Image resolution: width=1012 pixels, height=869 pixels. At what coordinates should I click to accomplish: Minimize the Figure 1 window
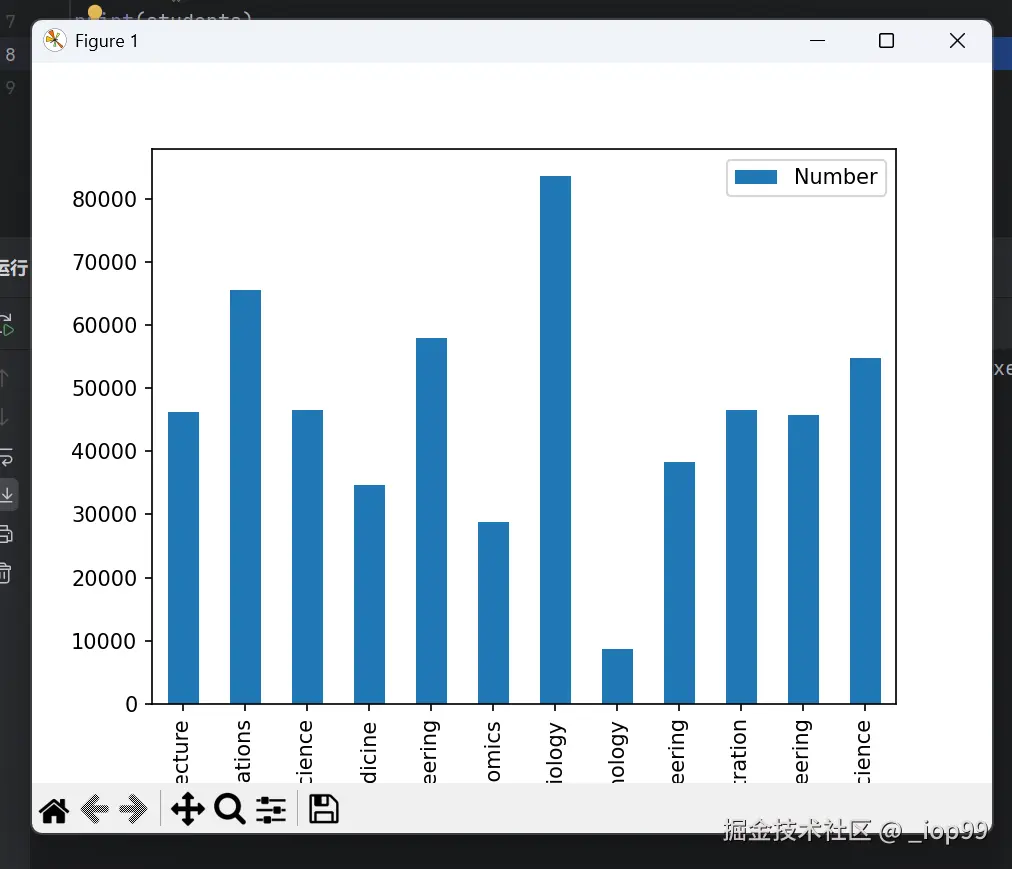coord(817,41)
